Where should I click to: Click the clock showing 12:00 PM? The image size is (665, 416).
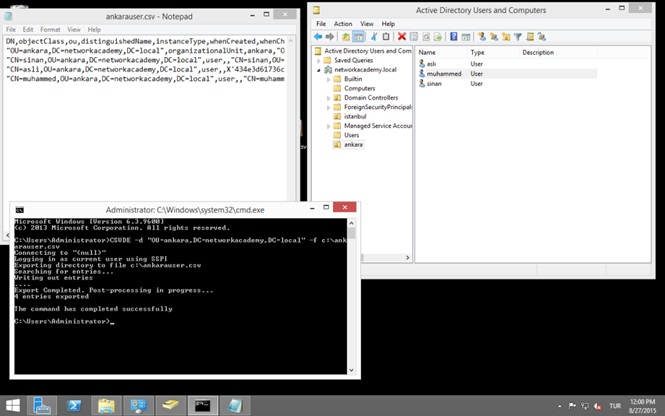coord(642,406)
